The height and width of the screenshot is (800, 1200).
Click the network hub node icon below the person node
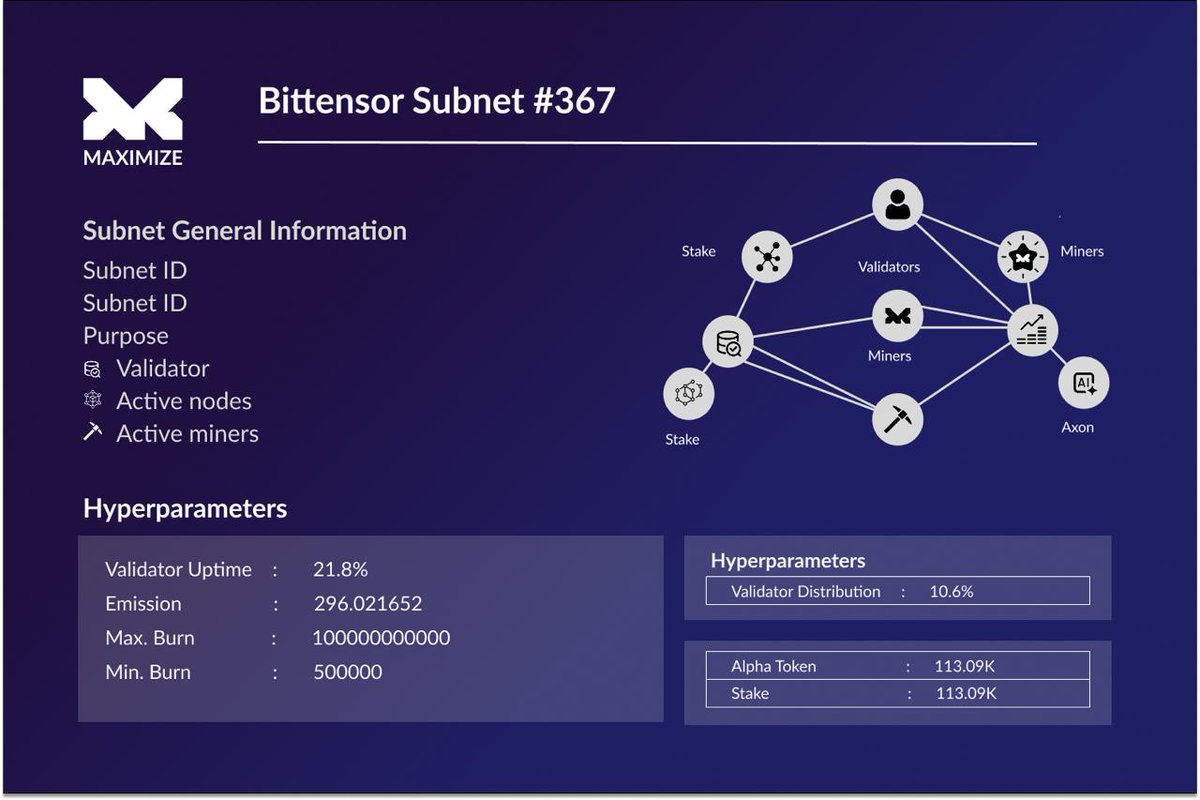pyautogui.click(x=767, y=257)
